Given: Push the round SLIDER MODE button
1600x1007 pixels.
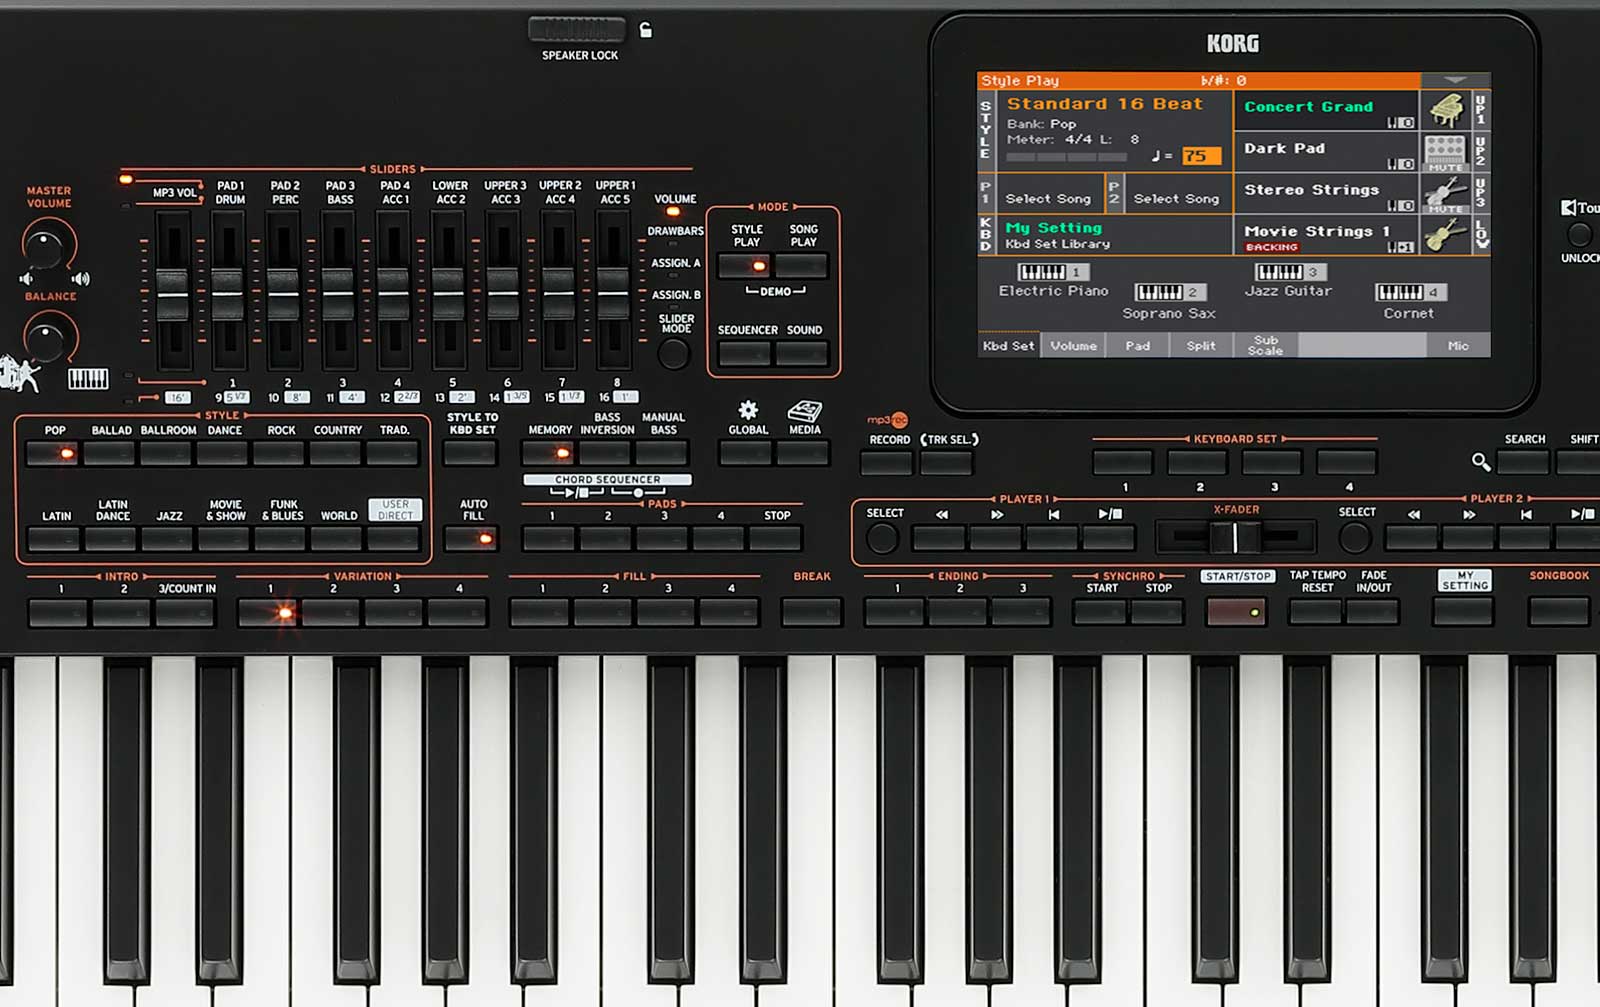Looking at the screenshot, I should pos(673,353).
